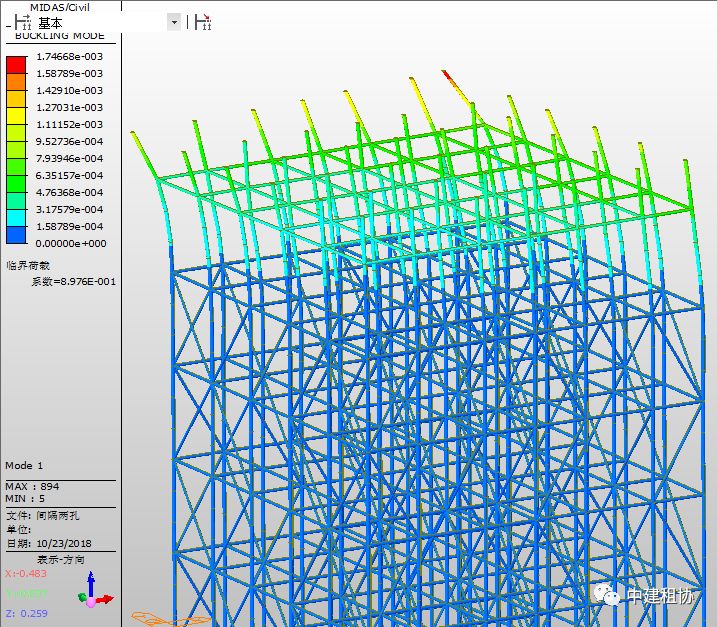Click the legend value 6.35157e-004

point(70,175)
